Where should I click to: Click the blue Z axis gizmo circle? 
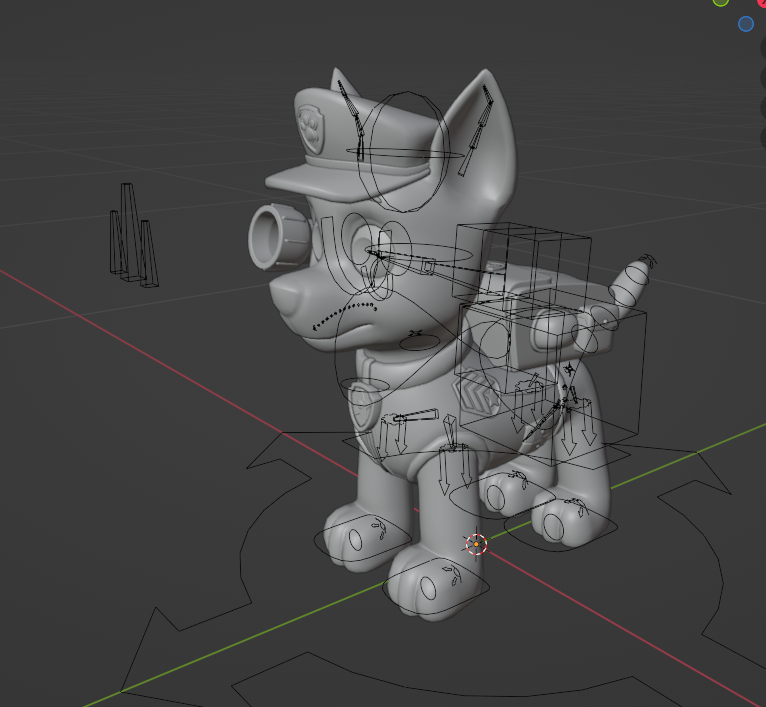click(x=745, y=23)
